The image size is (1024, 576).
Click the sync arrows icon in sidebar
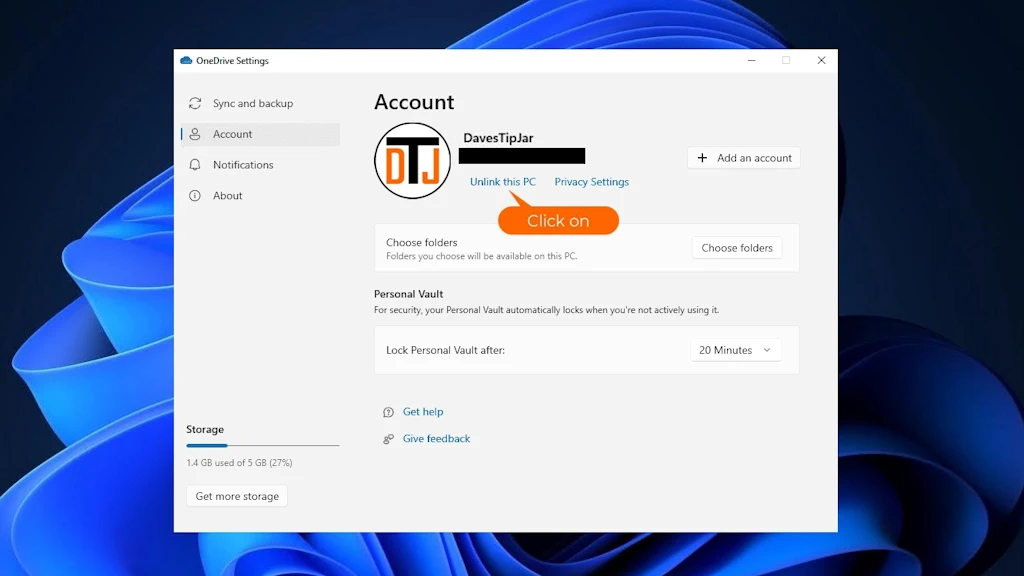pyautogui.click(x=195, y=103)
